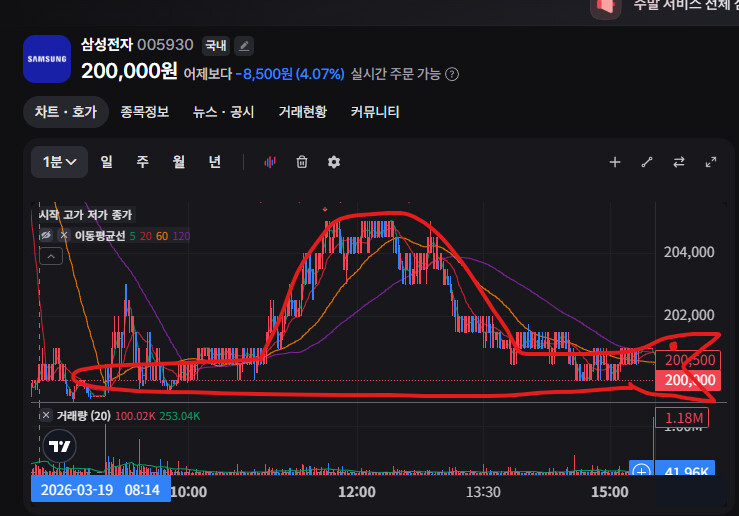
Task: Open the 뉴스 · 공시 tab
Action: pos(223,112)
